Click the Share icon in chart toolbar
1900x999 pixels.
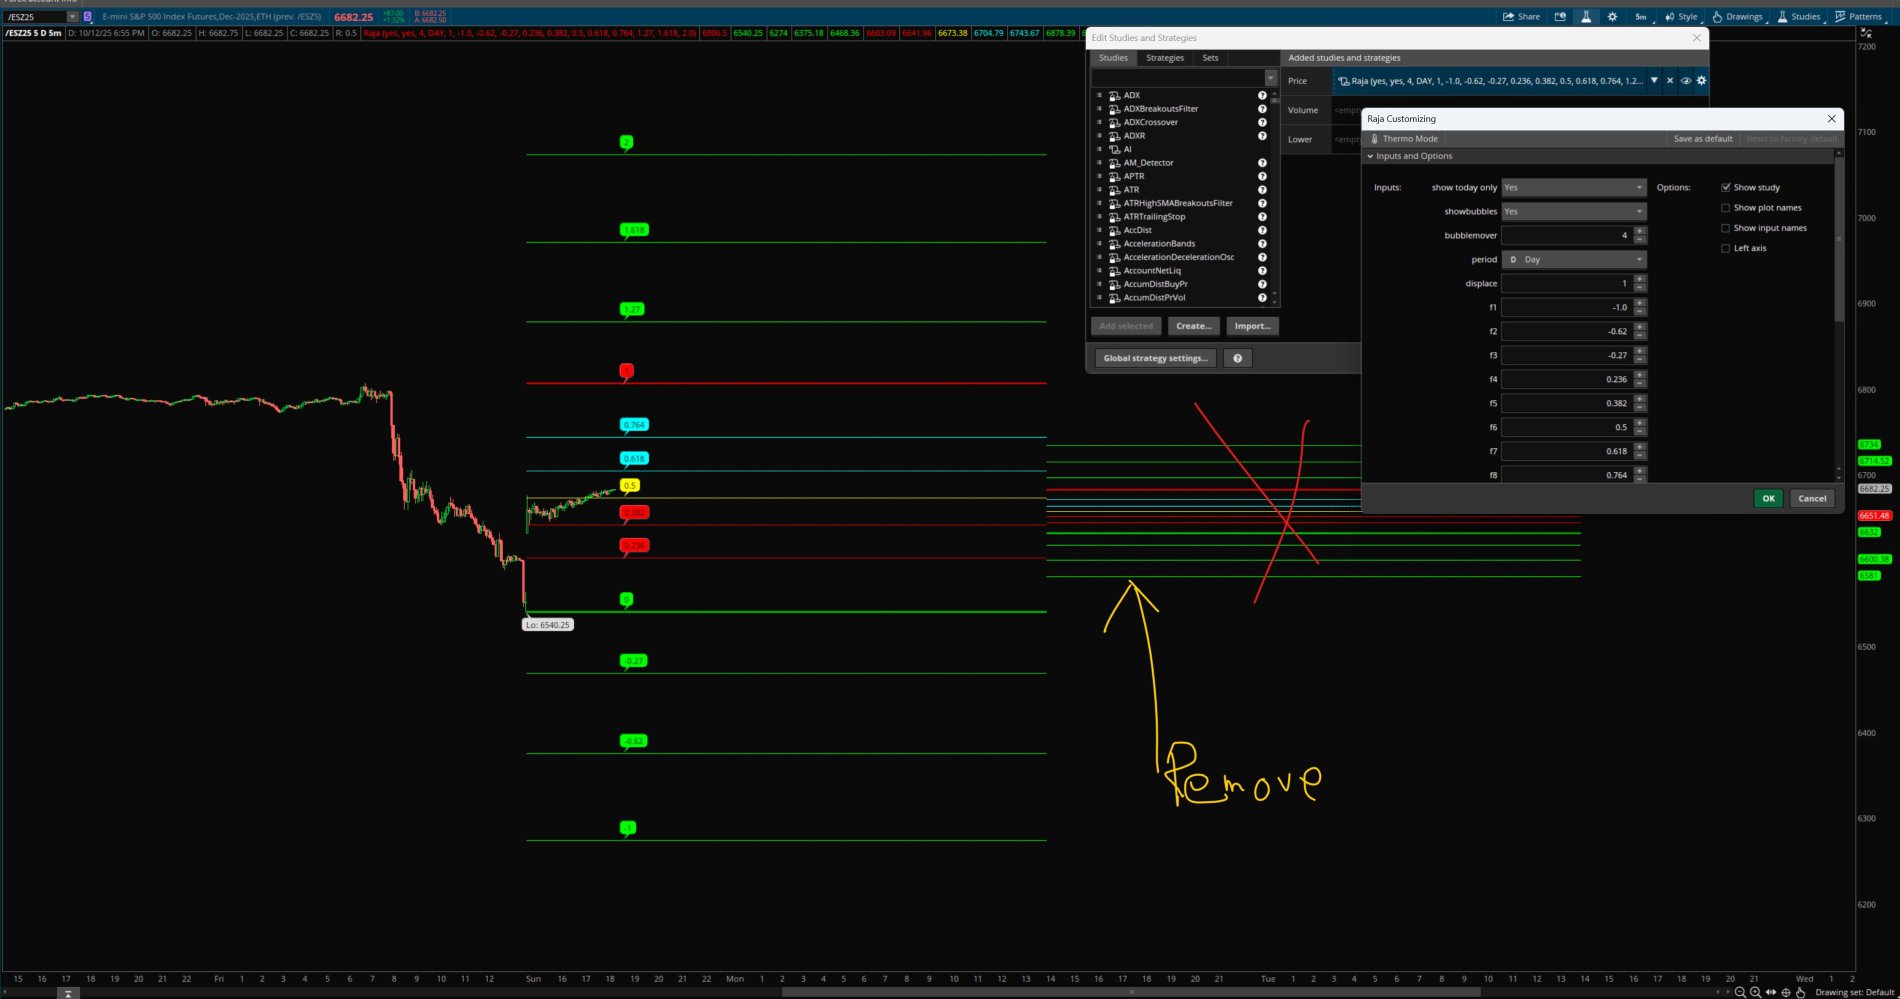[x=1521, y=16]
